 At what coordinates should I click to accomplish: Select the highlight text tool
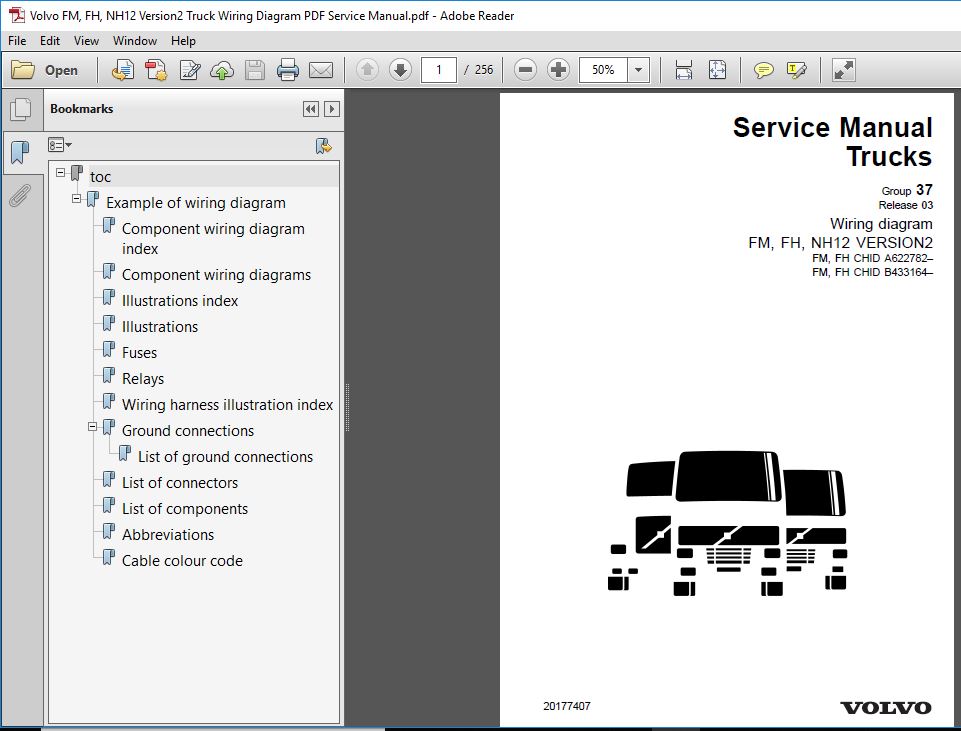pos(796,70)
